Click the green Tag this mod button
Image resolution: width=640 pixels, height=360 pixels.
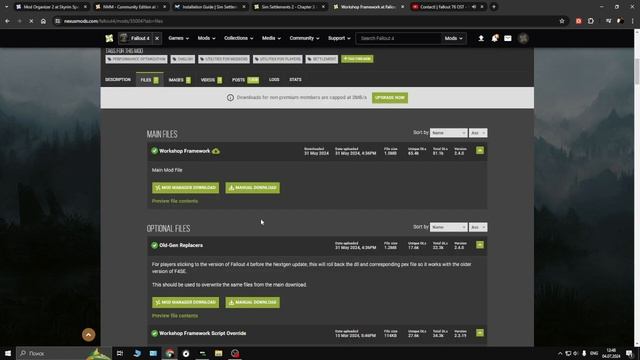(357, 59)
